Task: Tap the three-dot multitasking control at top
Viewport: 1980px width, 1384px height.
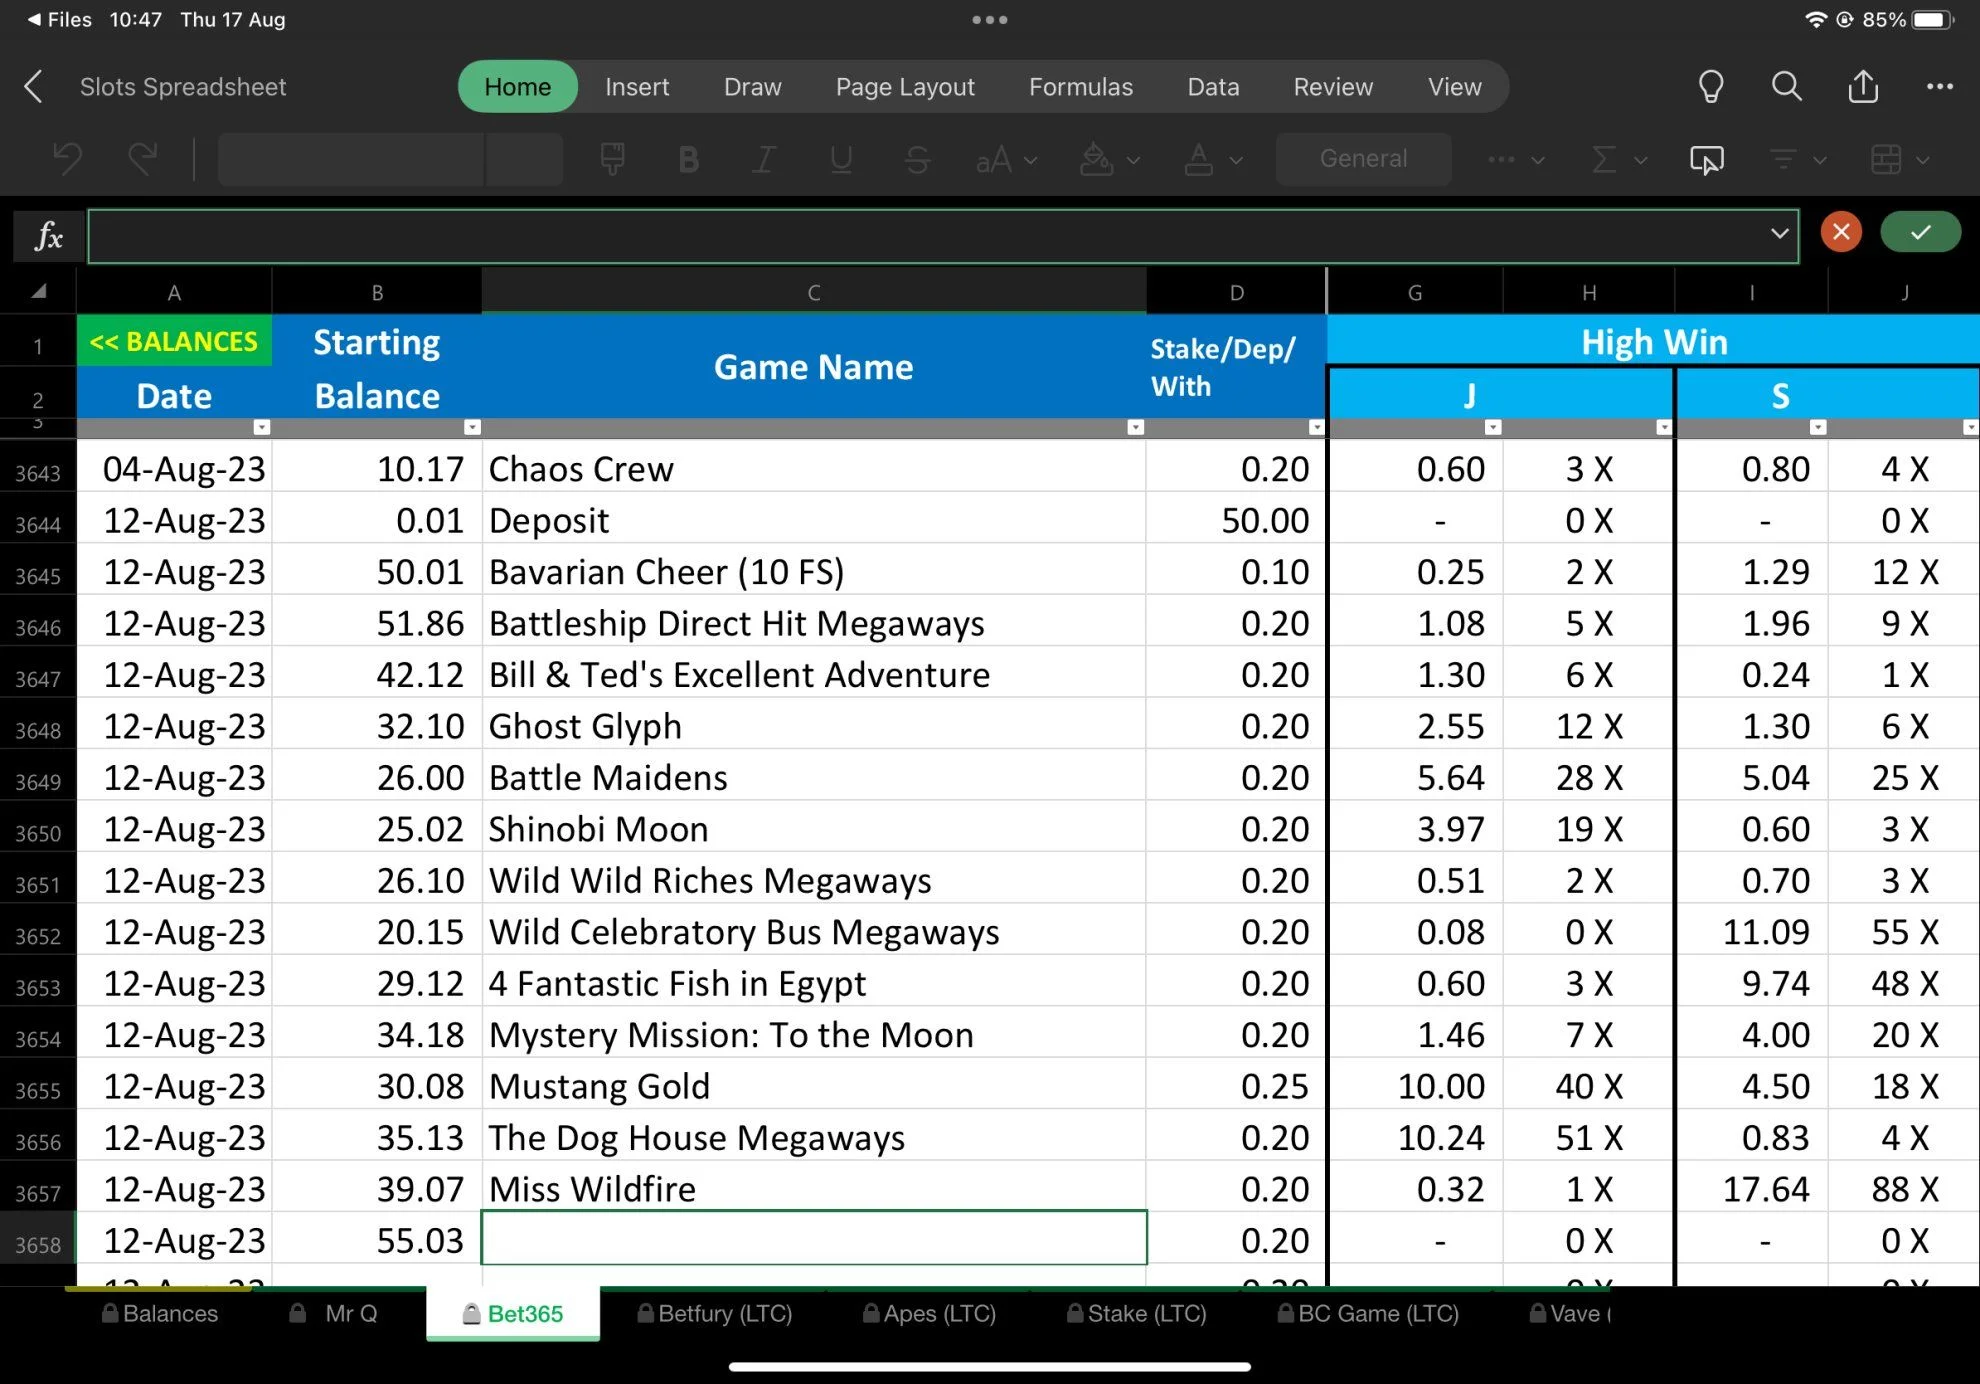Action: tap(989, 19)
